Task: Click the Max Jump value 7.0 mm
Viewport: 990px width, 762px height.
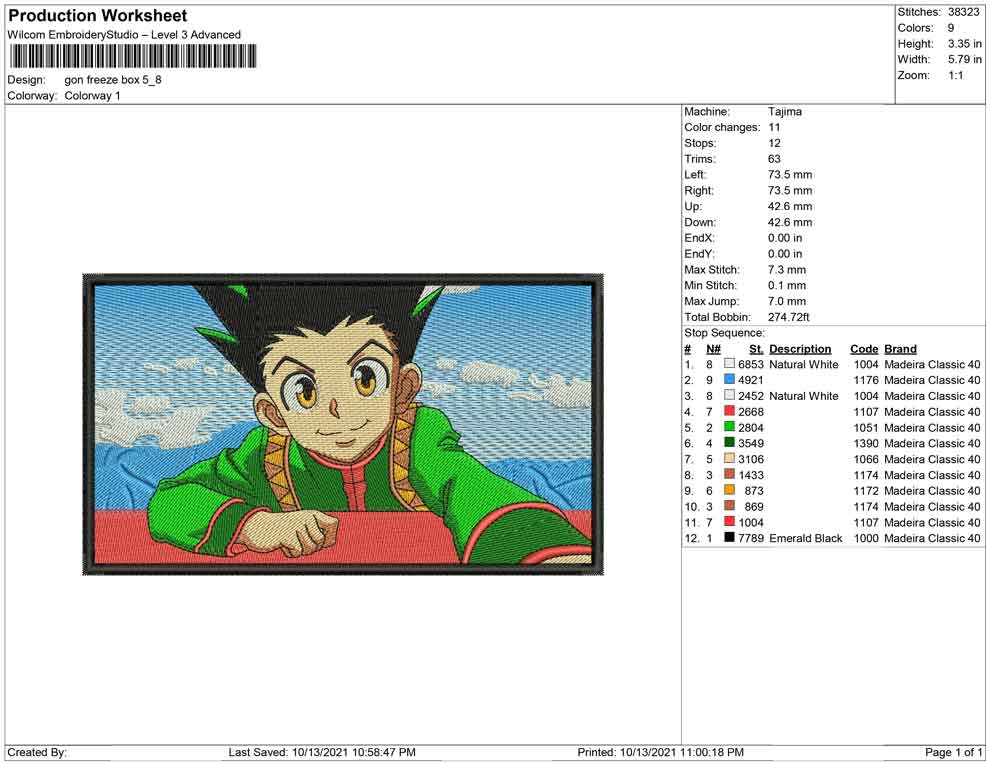Action: (x=787, y=301)
